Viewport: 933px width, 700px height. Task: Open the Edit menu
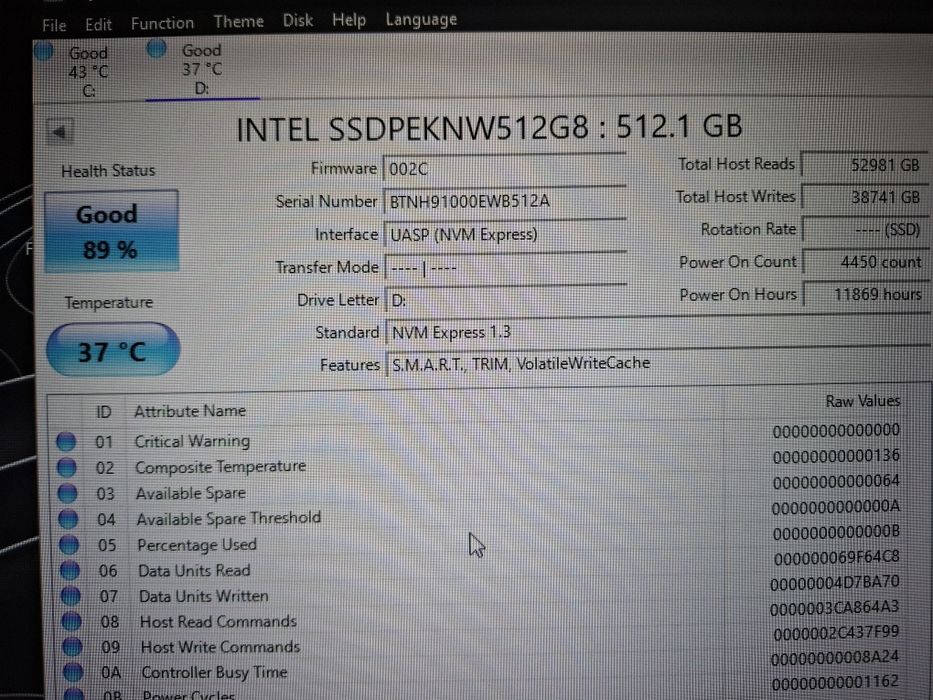[x=98, y=24]
